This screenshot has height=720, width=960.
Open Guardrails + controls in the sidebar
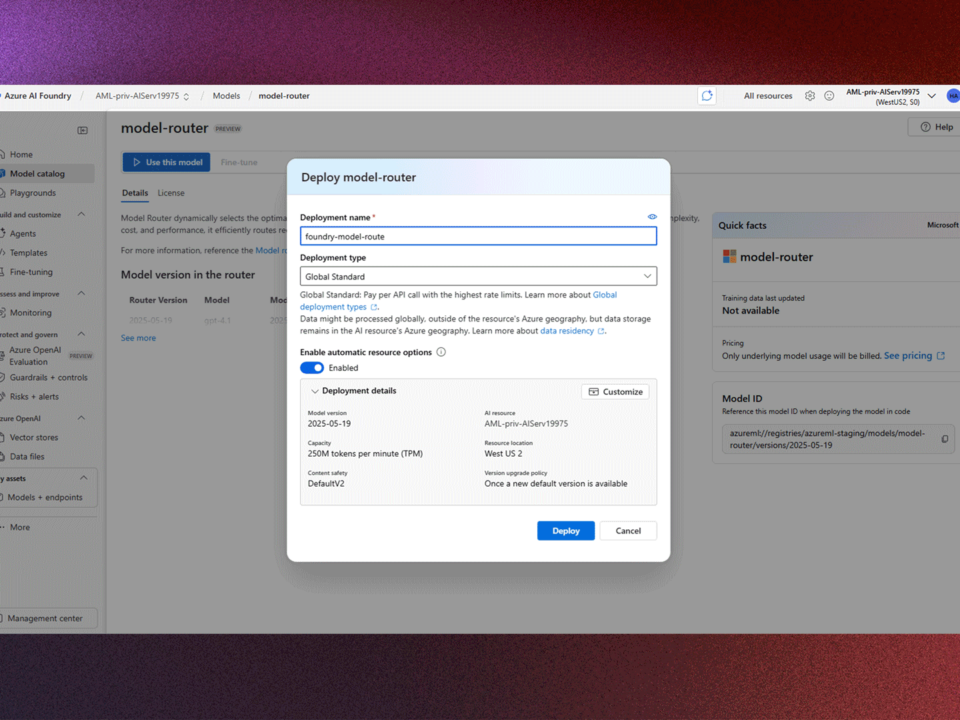48,378
